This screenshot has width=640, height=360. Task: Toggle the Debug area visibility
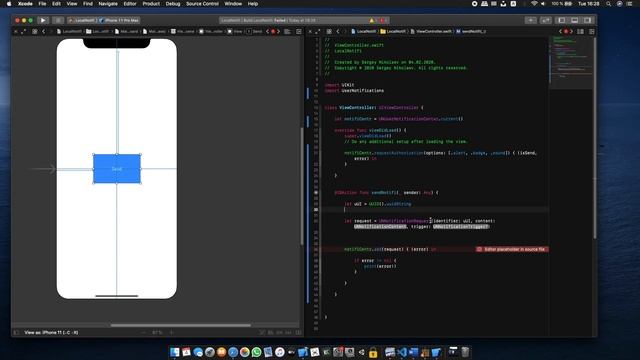click(575, 20)
